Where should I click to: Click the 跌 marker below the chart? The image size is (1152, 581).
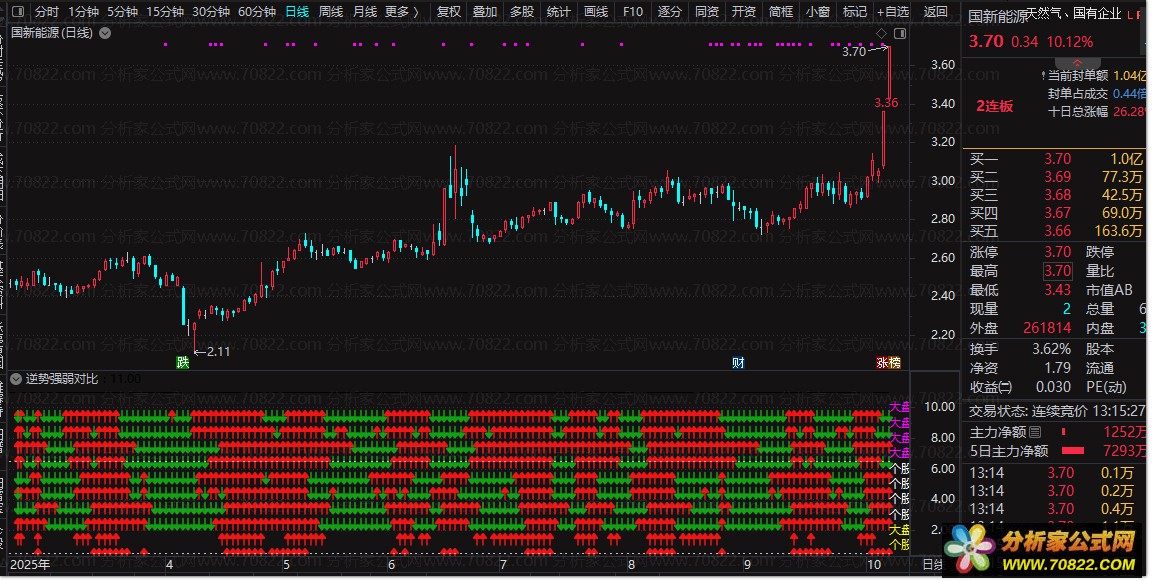point(182,362)
